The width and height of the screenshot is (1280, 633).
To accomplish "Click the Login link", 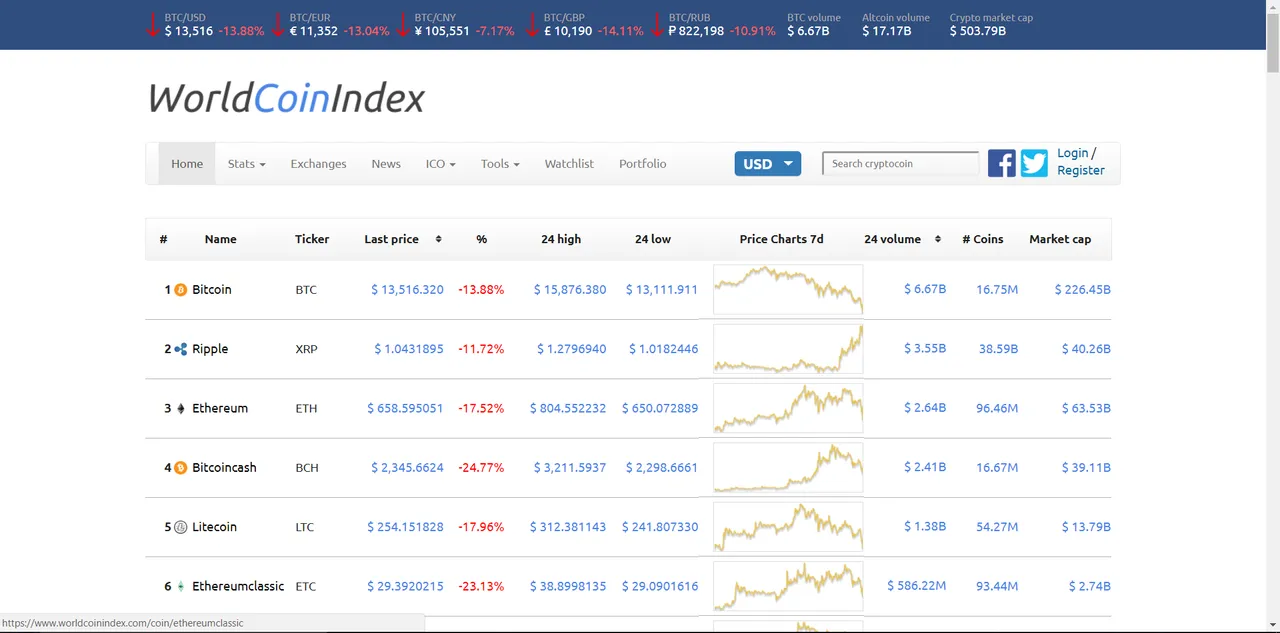I will 1072,153.
